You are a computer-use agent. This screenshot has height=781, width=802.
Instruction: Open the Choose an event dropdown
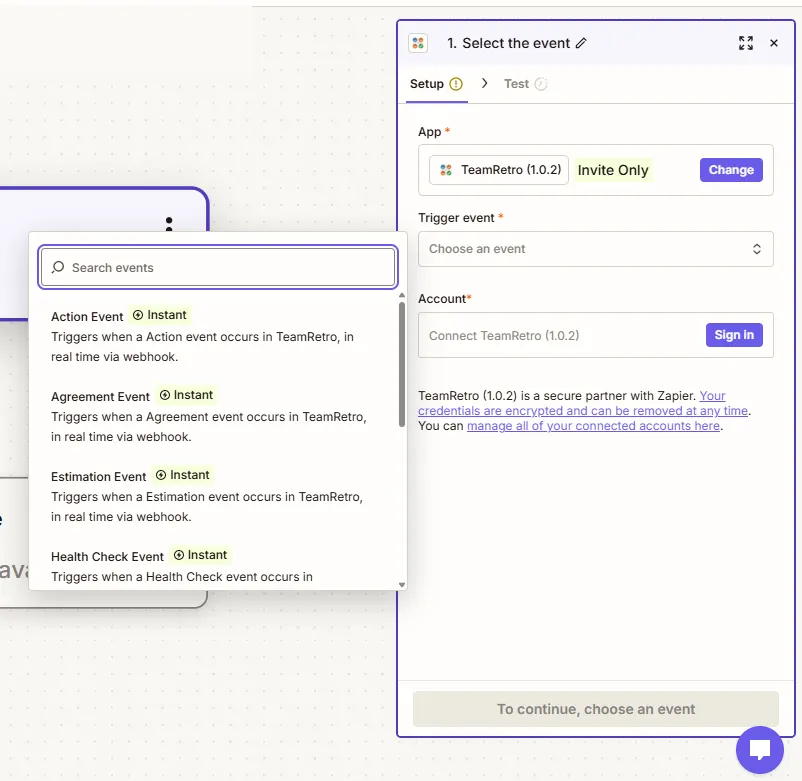pyautogui.click(x=595, y=249)
